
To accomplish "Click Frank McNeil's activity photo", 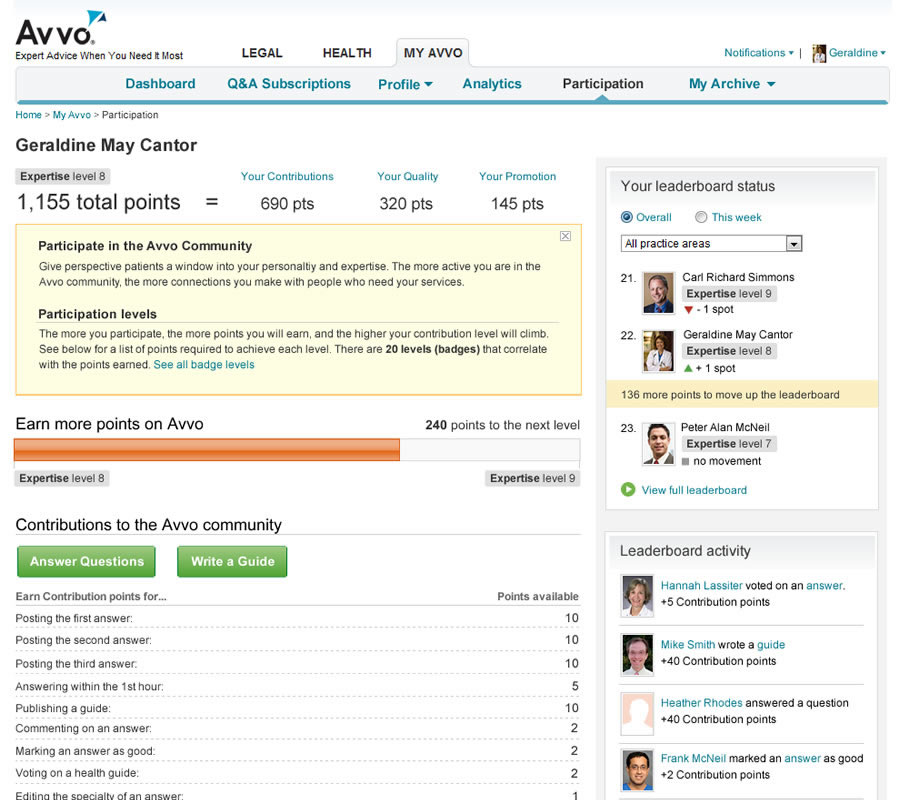I will coord(637,770).
